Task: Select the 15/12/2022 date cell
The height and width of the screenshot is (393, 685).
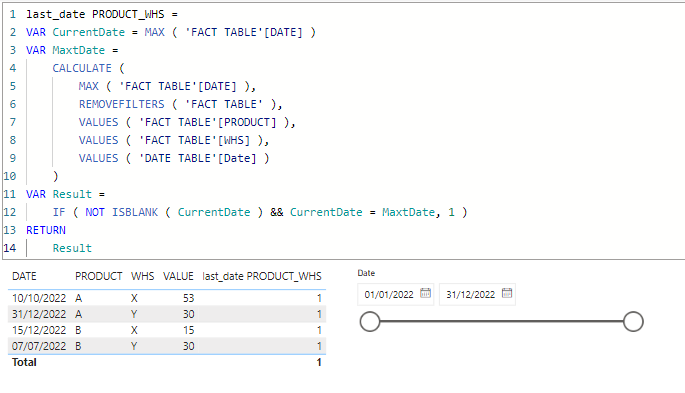Action: tap(39, 330)
